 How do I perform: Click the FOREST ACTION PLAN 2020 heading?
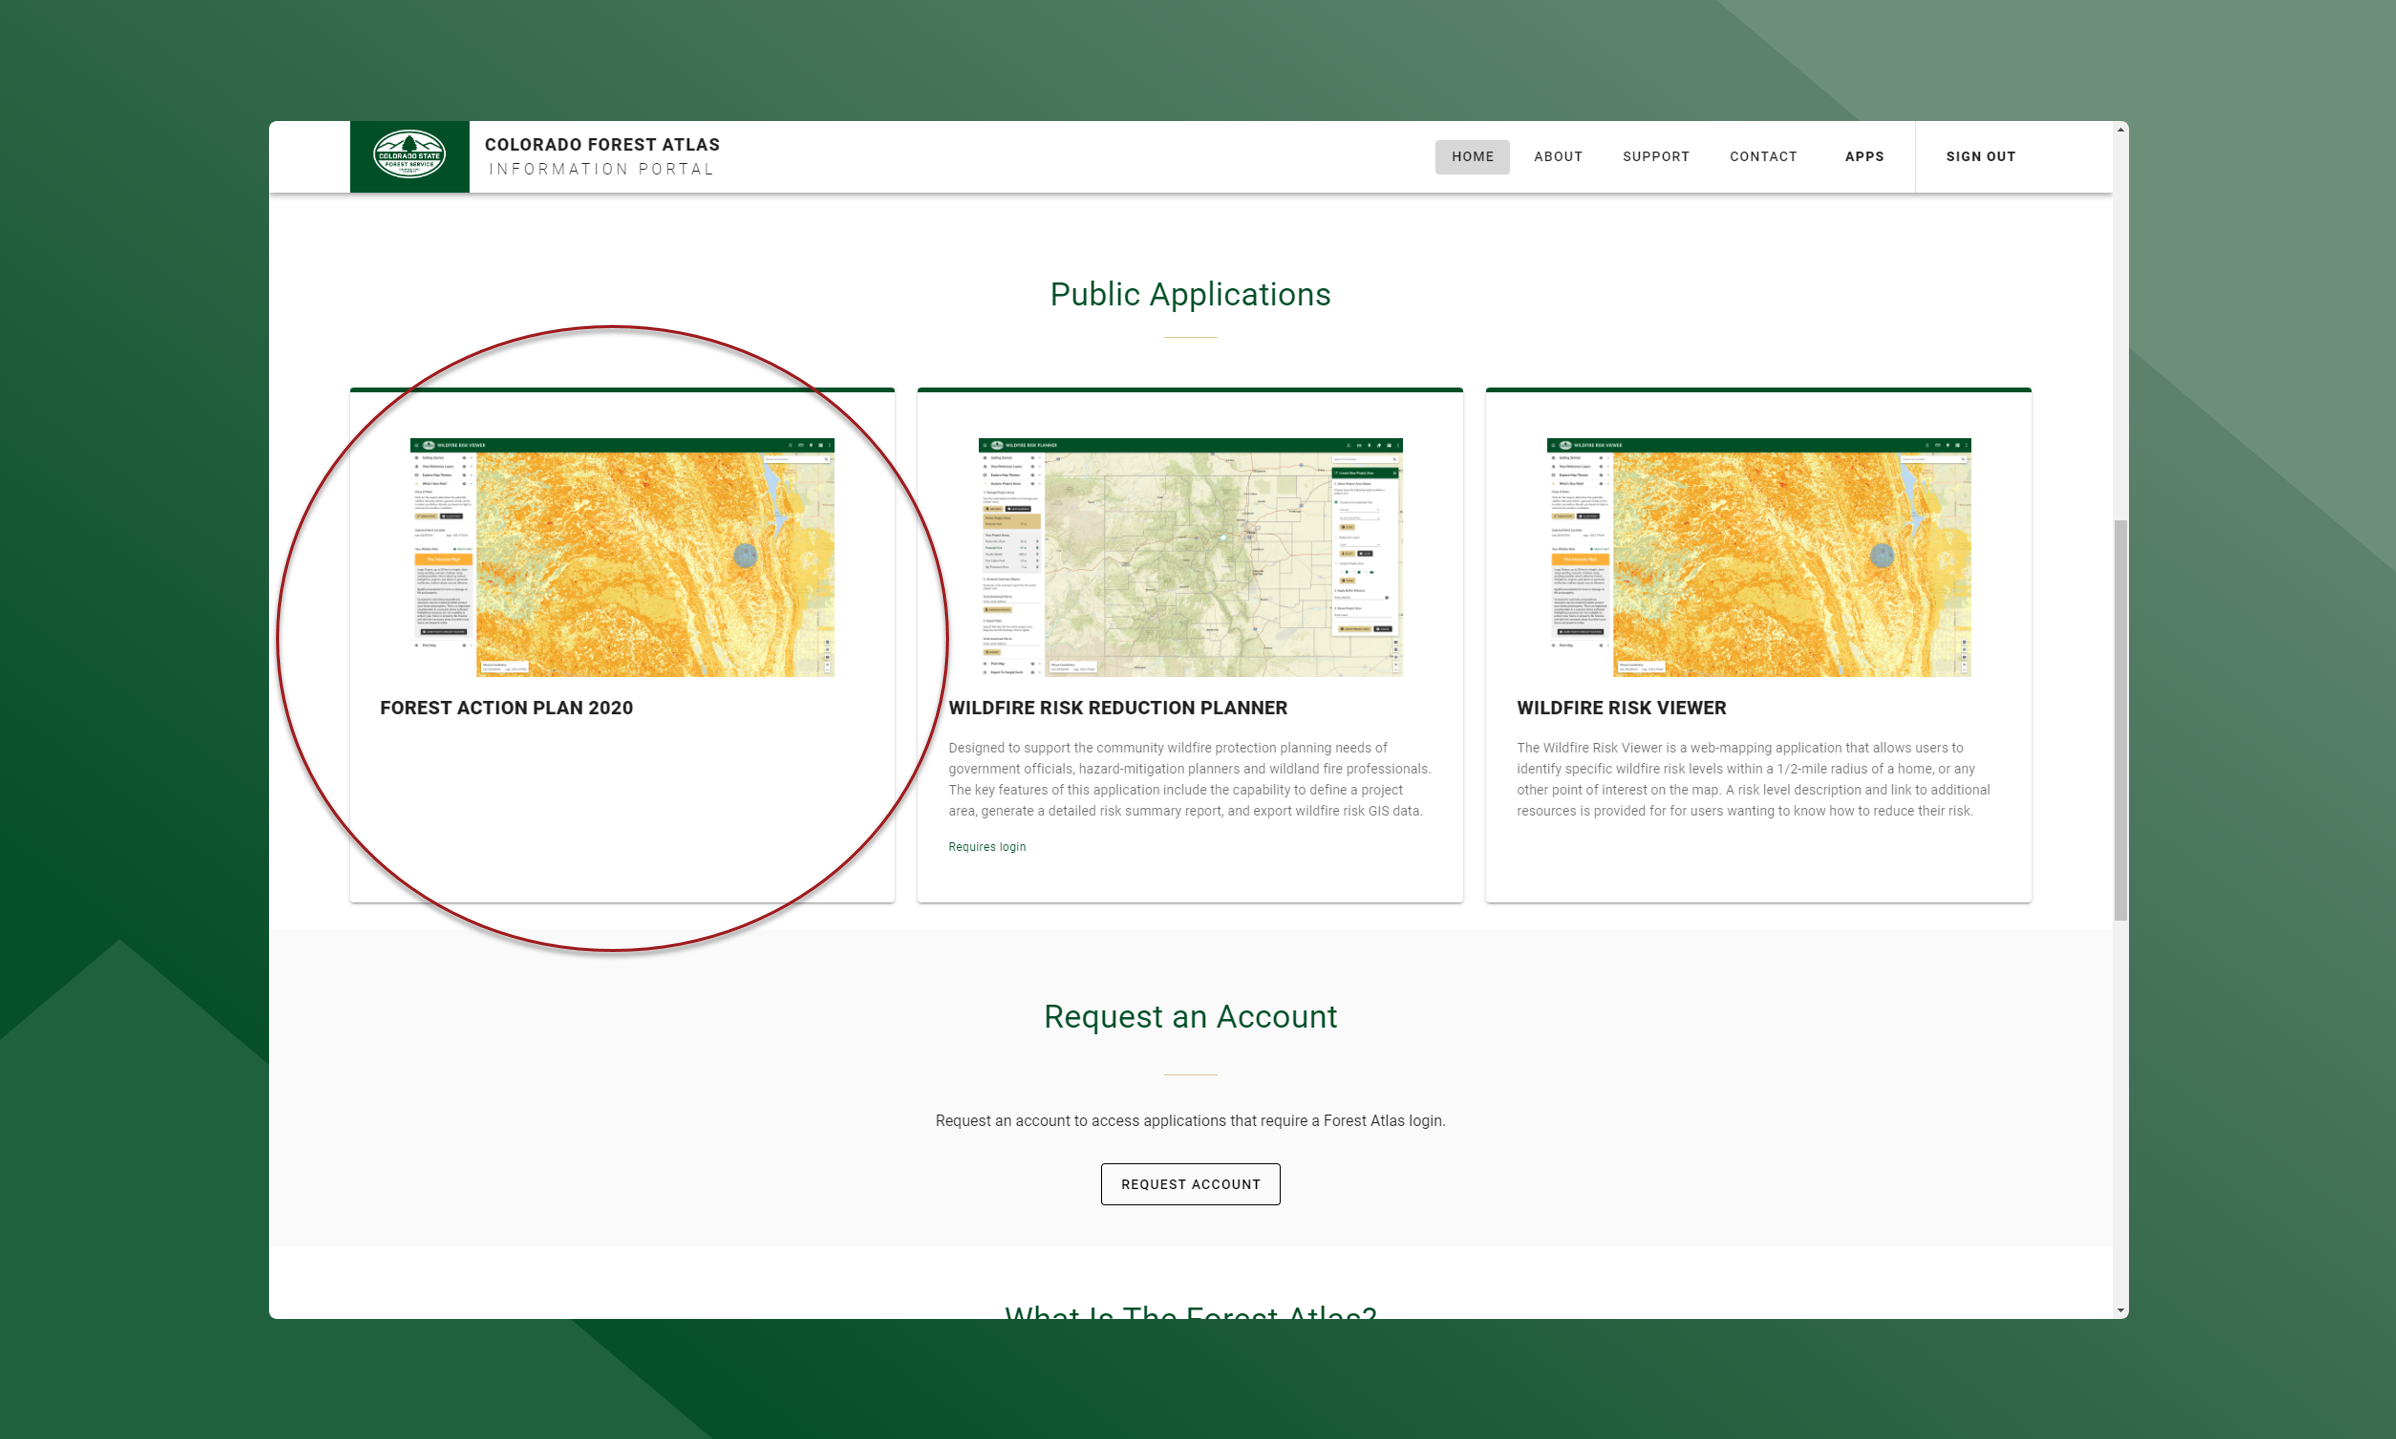point(506,708)
